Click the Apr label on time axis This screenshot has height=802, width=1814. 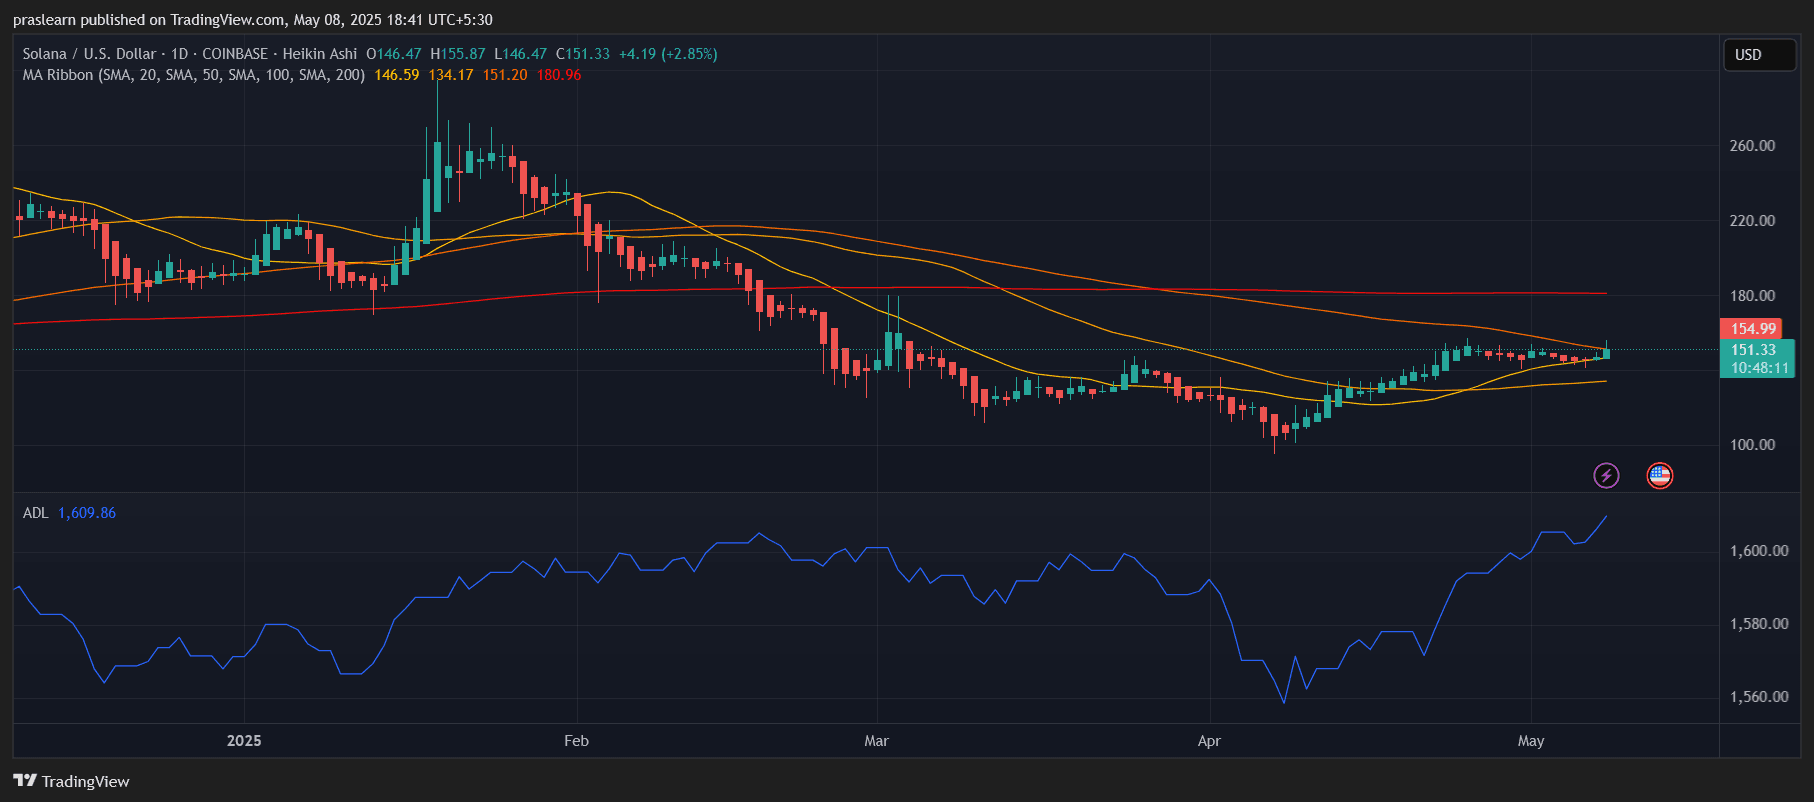[1209, 741]
